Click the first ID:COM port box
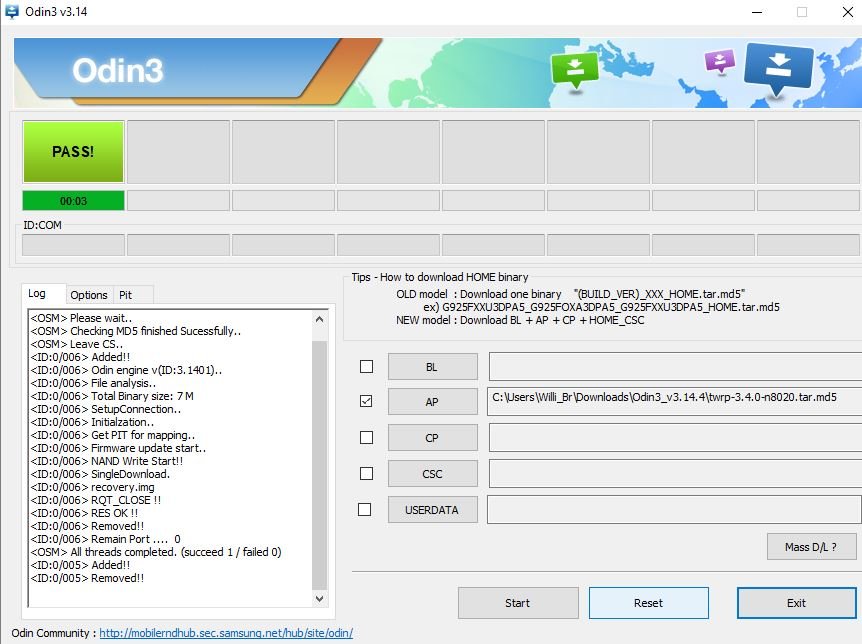Screen dimensions: 862x644 point(73,245)
